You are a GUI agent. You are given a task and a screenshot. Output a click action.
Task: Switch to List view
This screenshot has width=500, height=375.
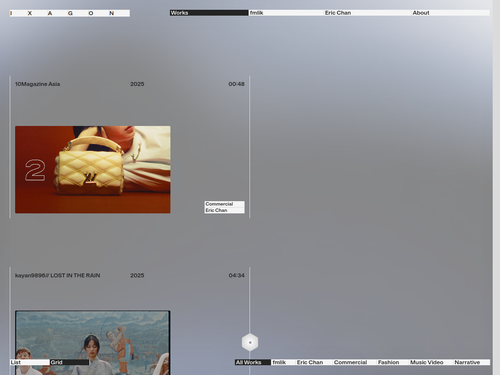click(x=30, y=362)
